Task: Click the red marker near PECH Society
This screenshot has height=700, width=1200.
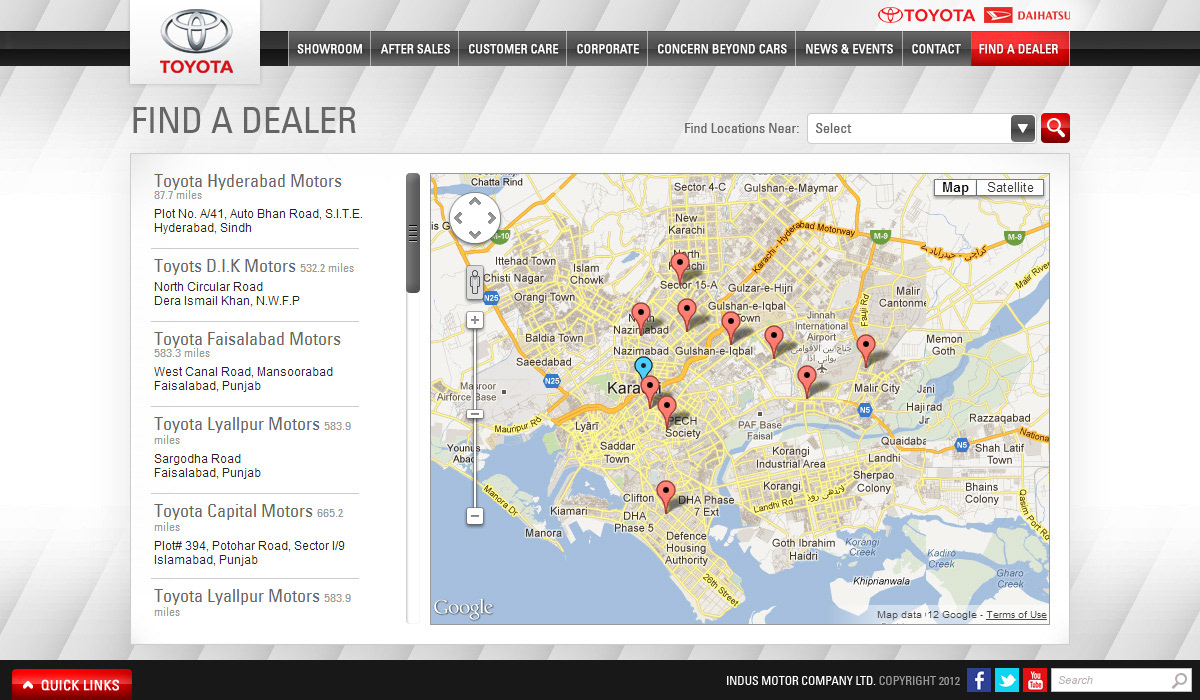Action: pos(667,412)
